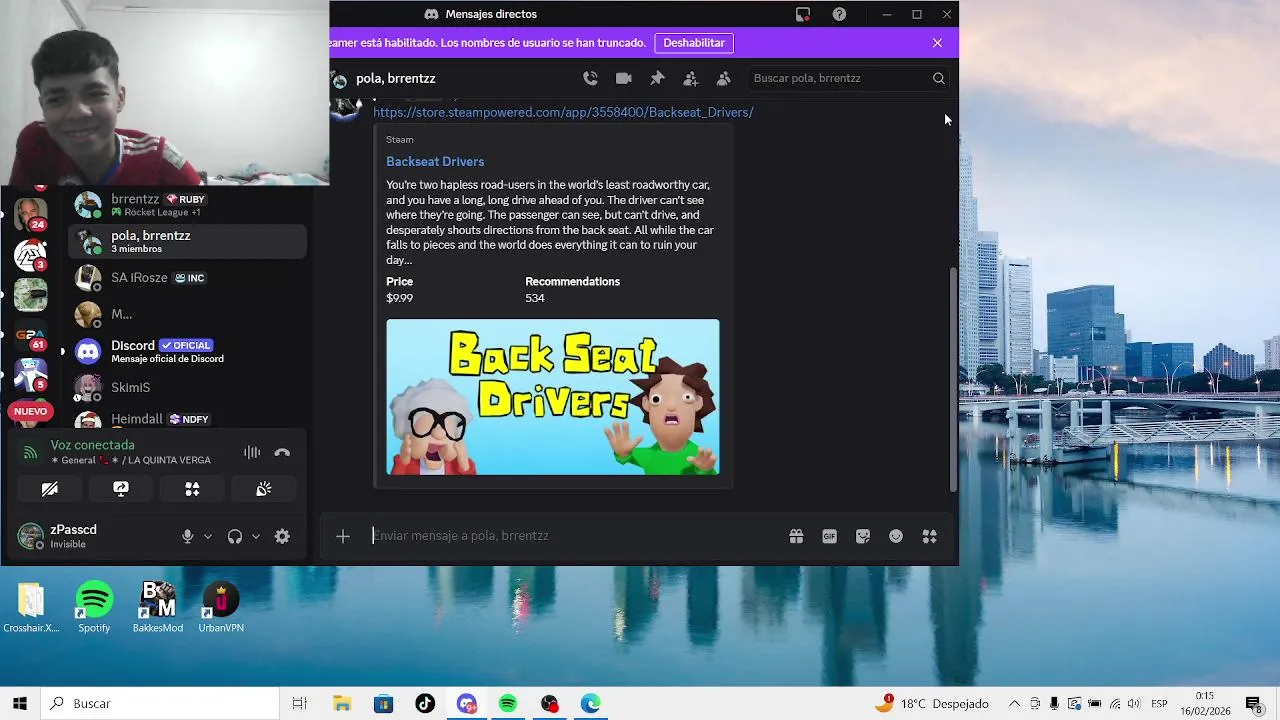
Task: Open TikTok from the taskbar
Action: 425,704
